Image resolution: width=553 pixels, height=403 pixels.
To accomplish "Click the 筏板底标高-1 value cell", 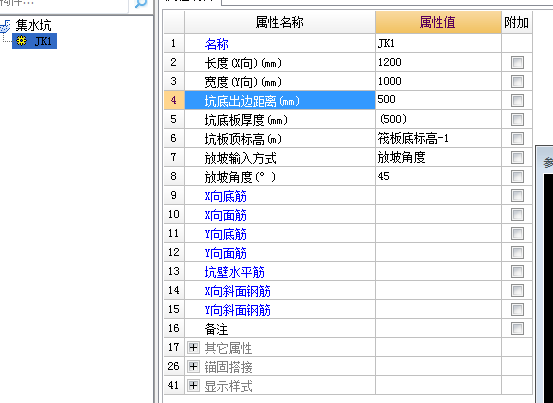I will coord(438,139).
